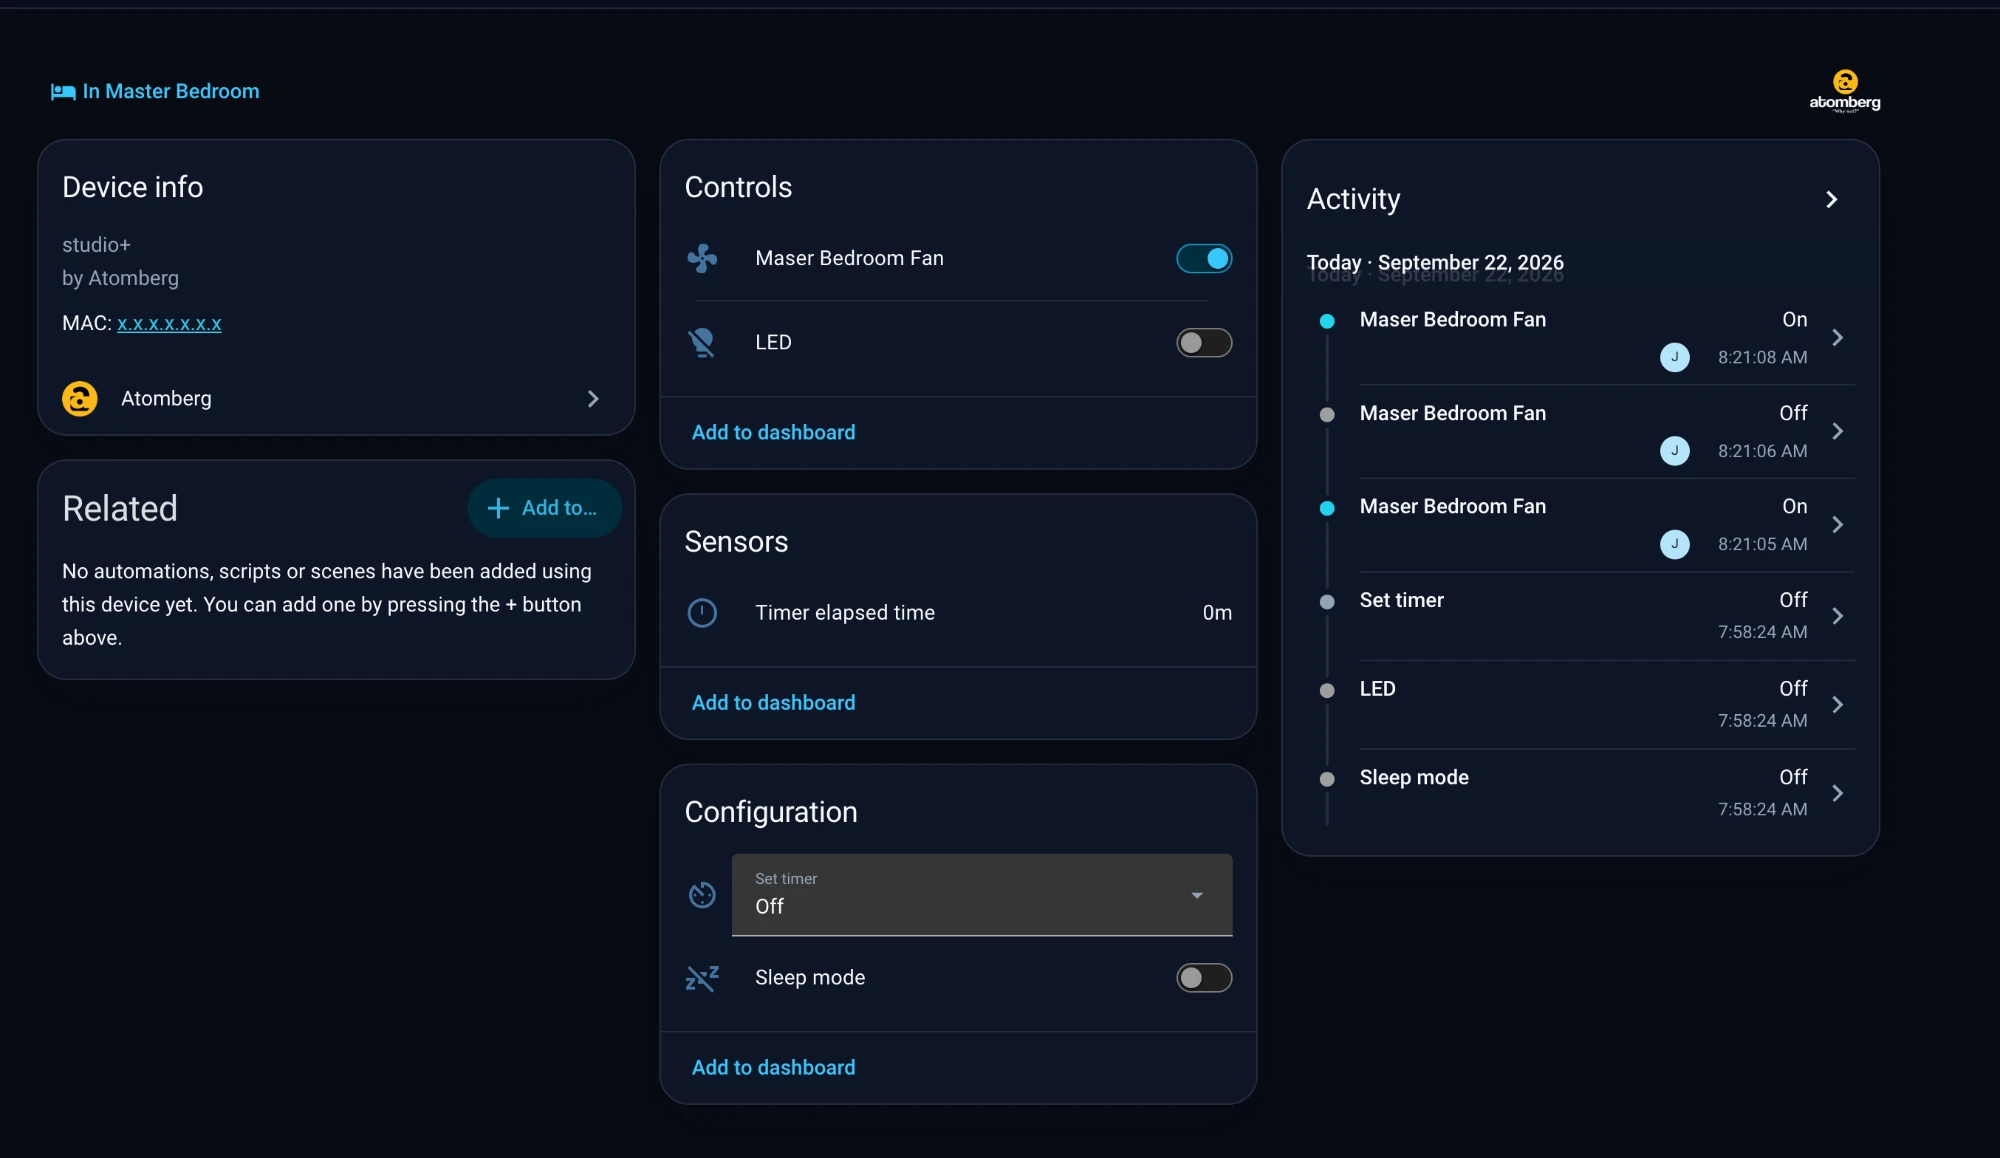
Task: Open the Set timer dropdown
Action: [x=982, y=895]
